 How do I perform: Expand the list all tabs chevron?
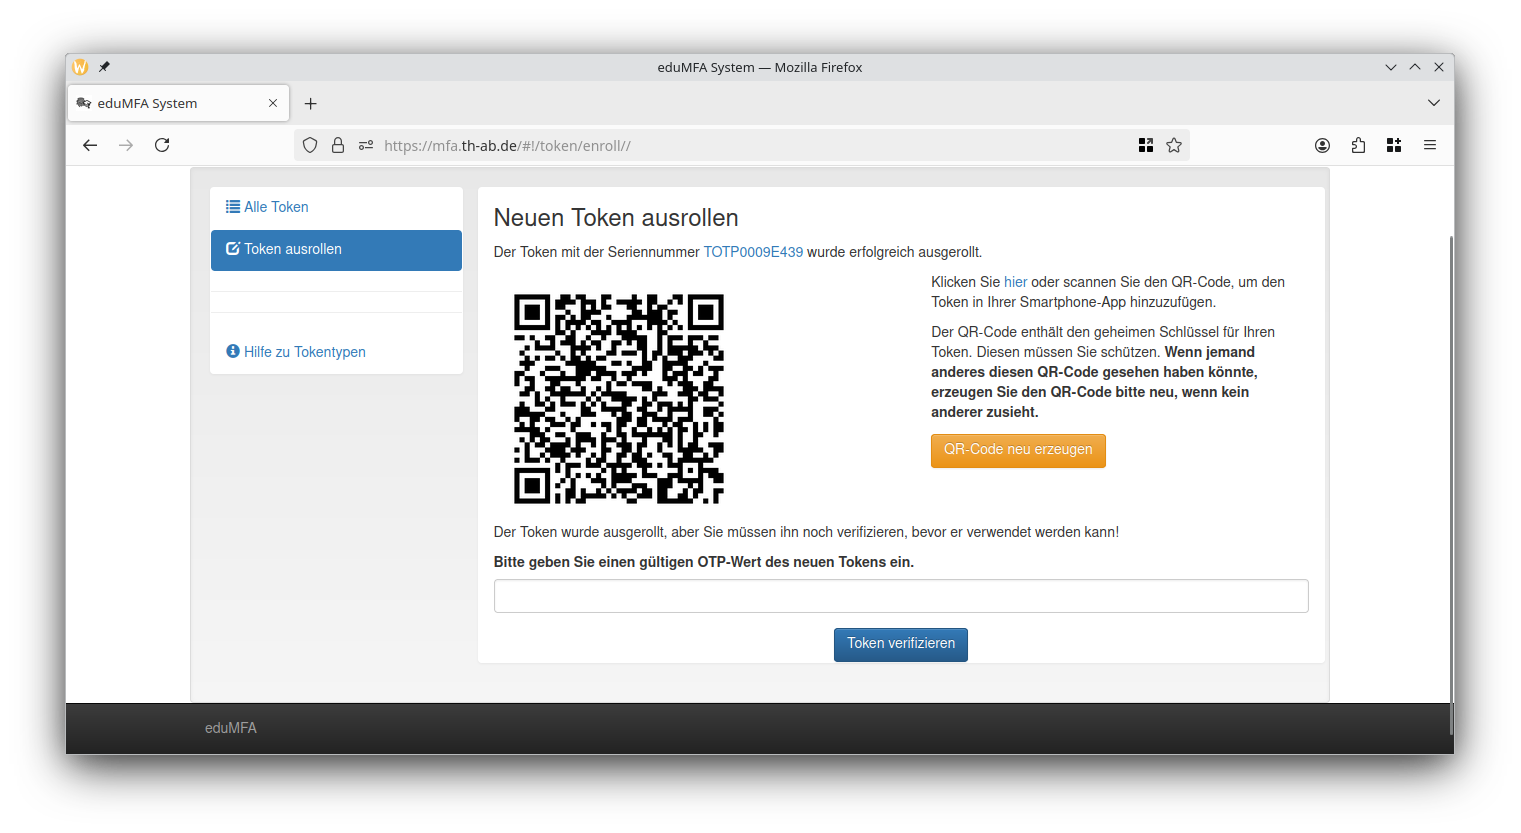(1434, 103)
